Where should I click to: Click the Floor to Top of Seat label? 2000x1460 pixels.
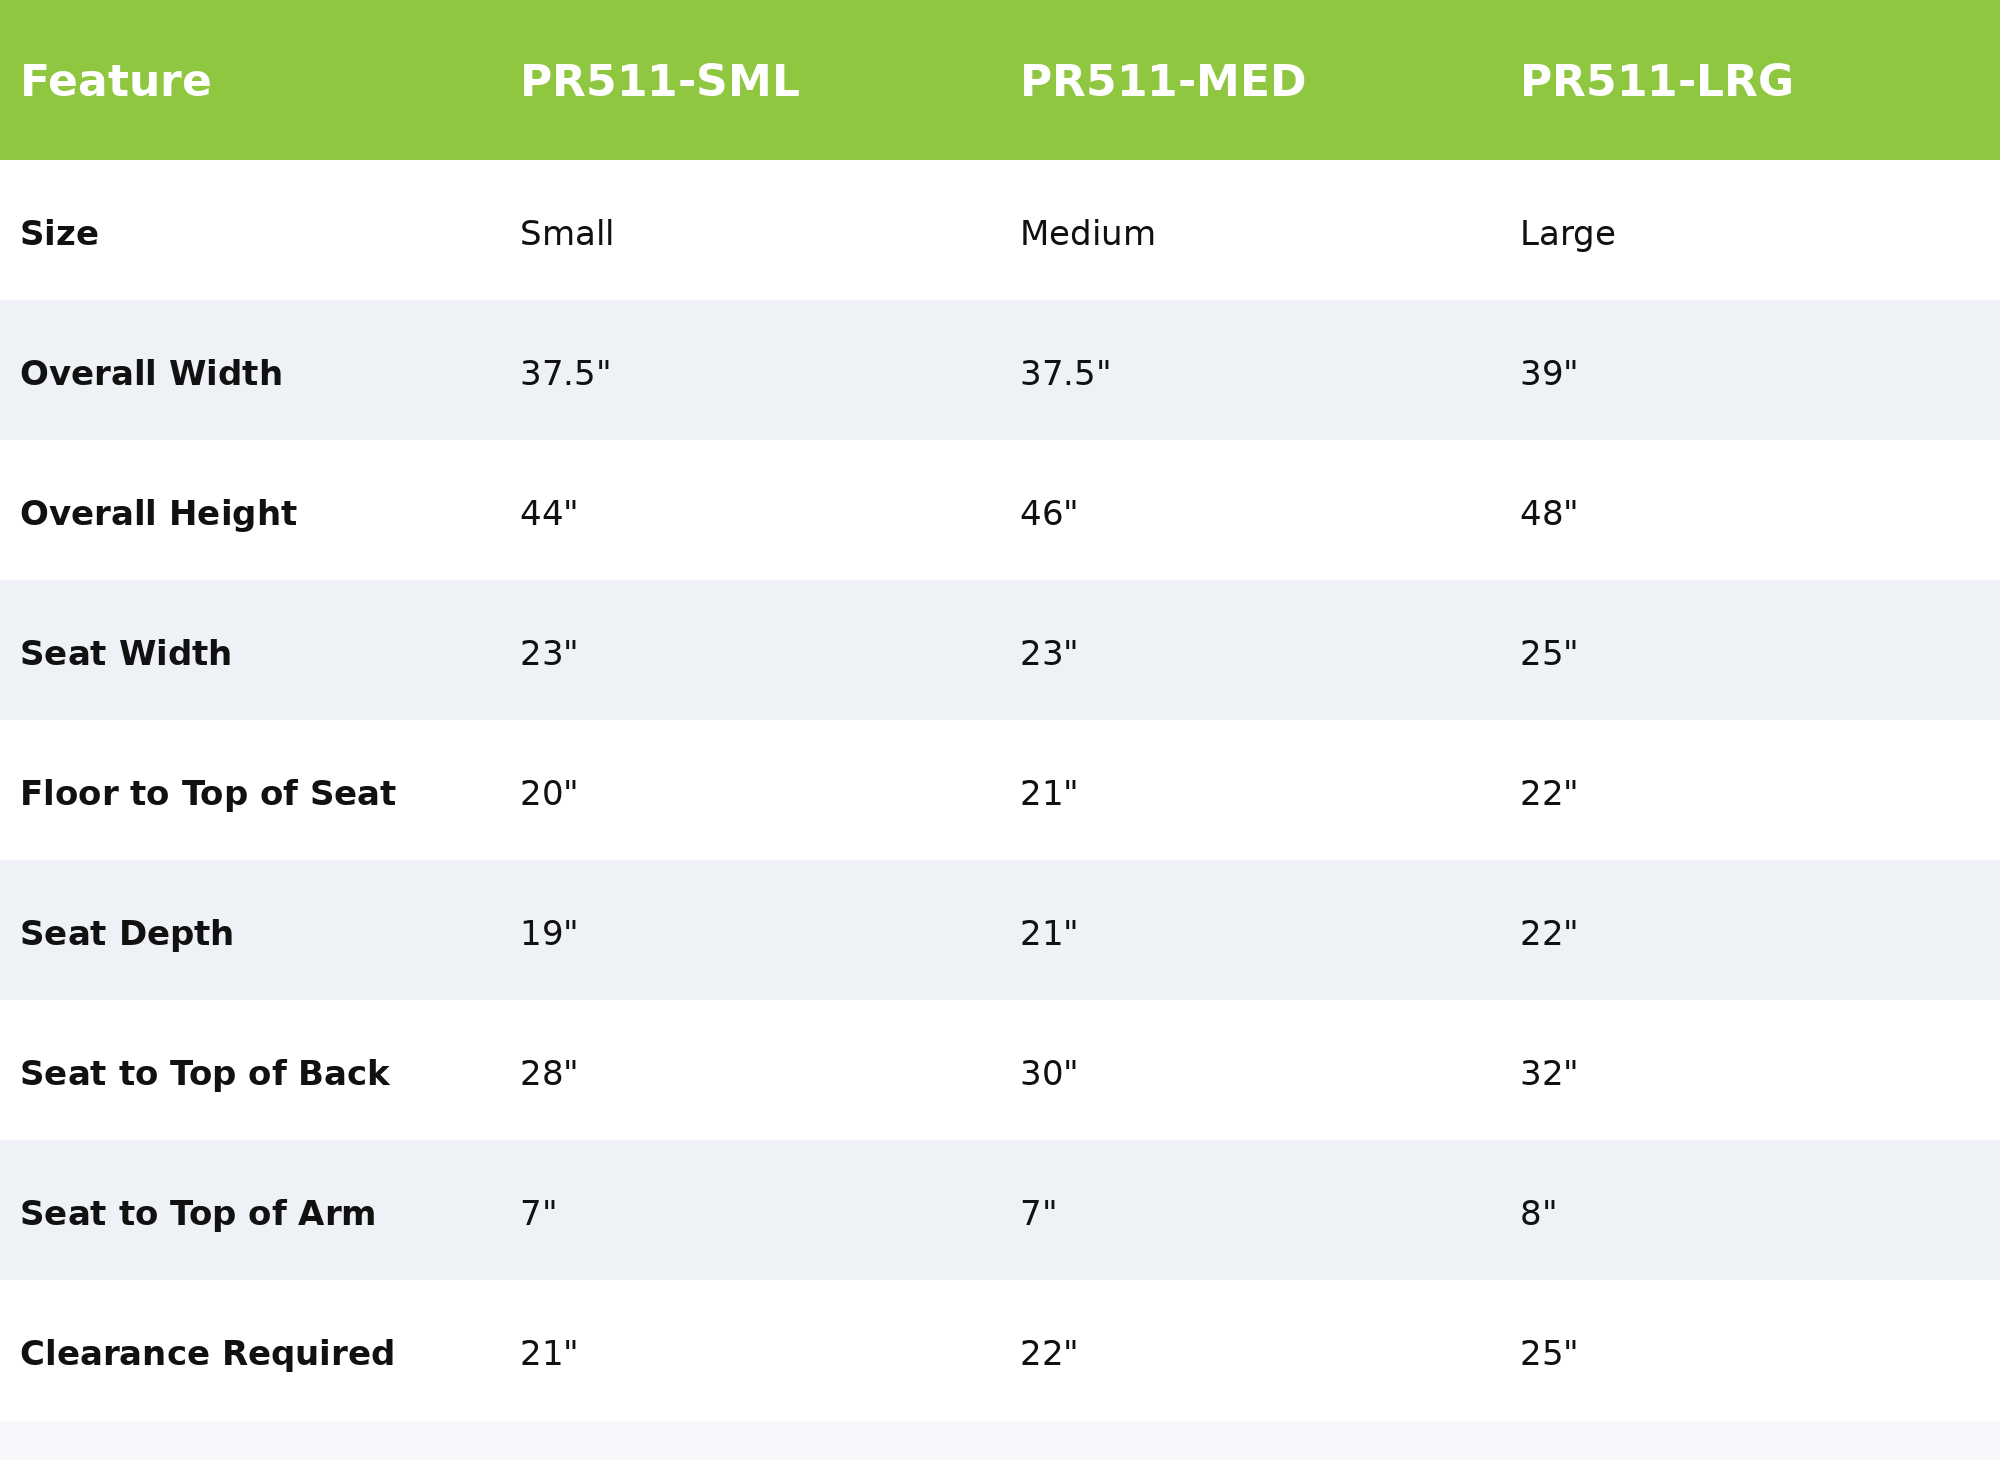tap(208, 794)
